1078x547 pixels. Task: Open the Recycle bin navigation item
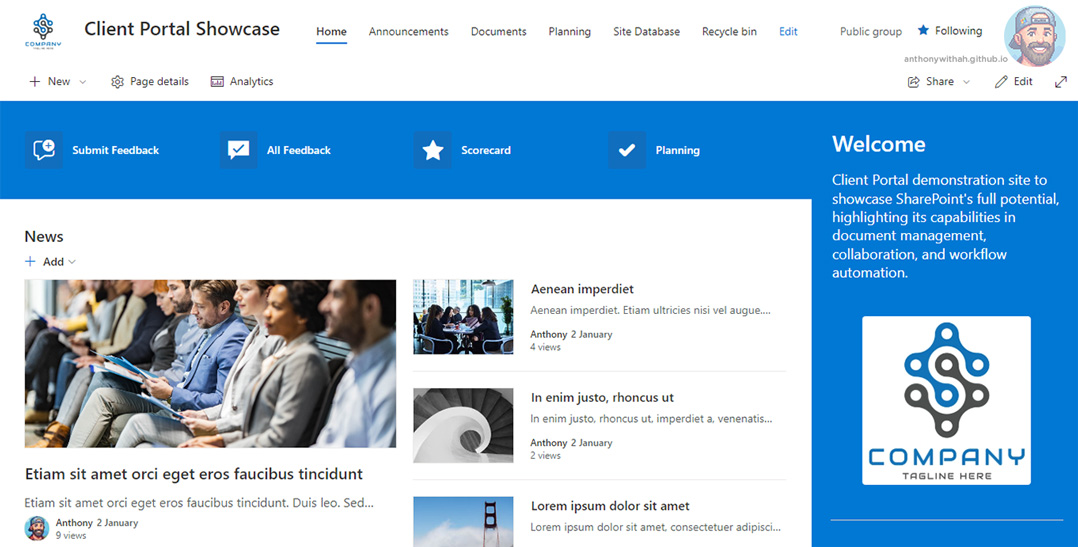(729, 32)
